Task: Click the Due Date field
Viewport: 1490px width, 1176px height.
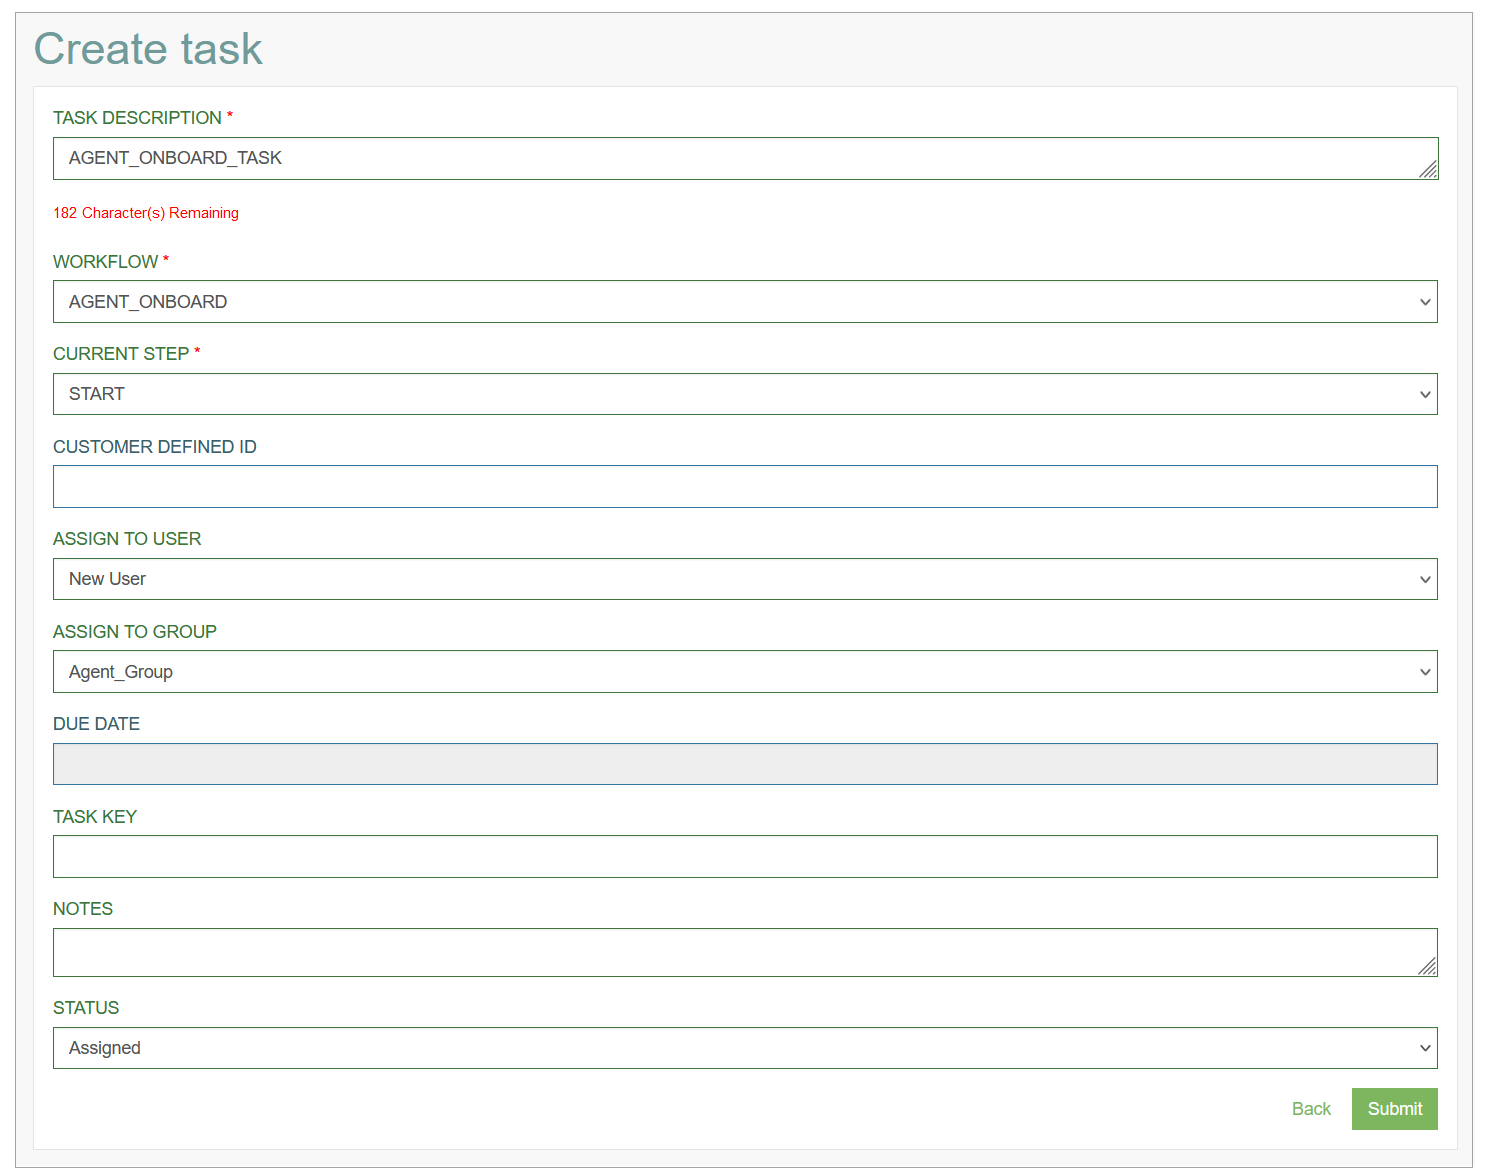Action: [x=745, y=764]
